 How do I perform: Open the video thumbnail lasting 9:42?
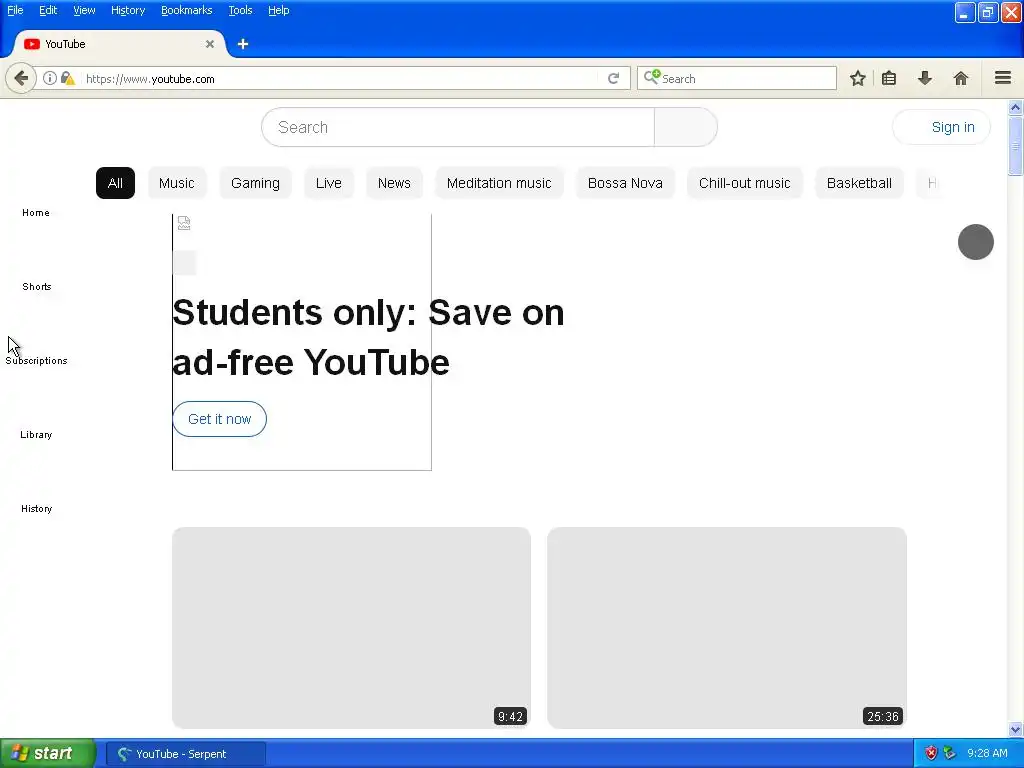[351, 628]
